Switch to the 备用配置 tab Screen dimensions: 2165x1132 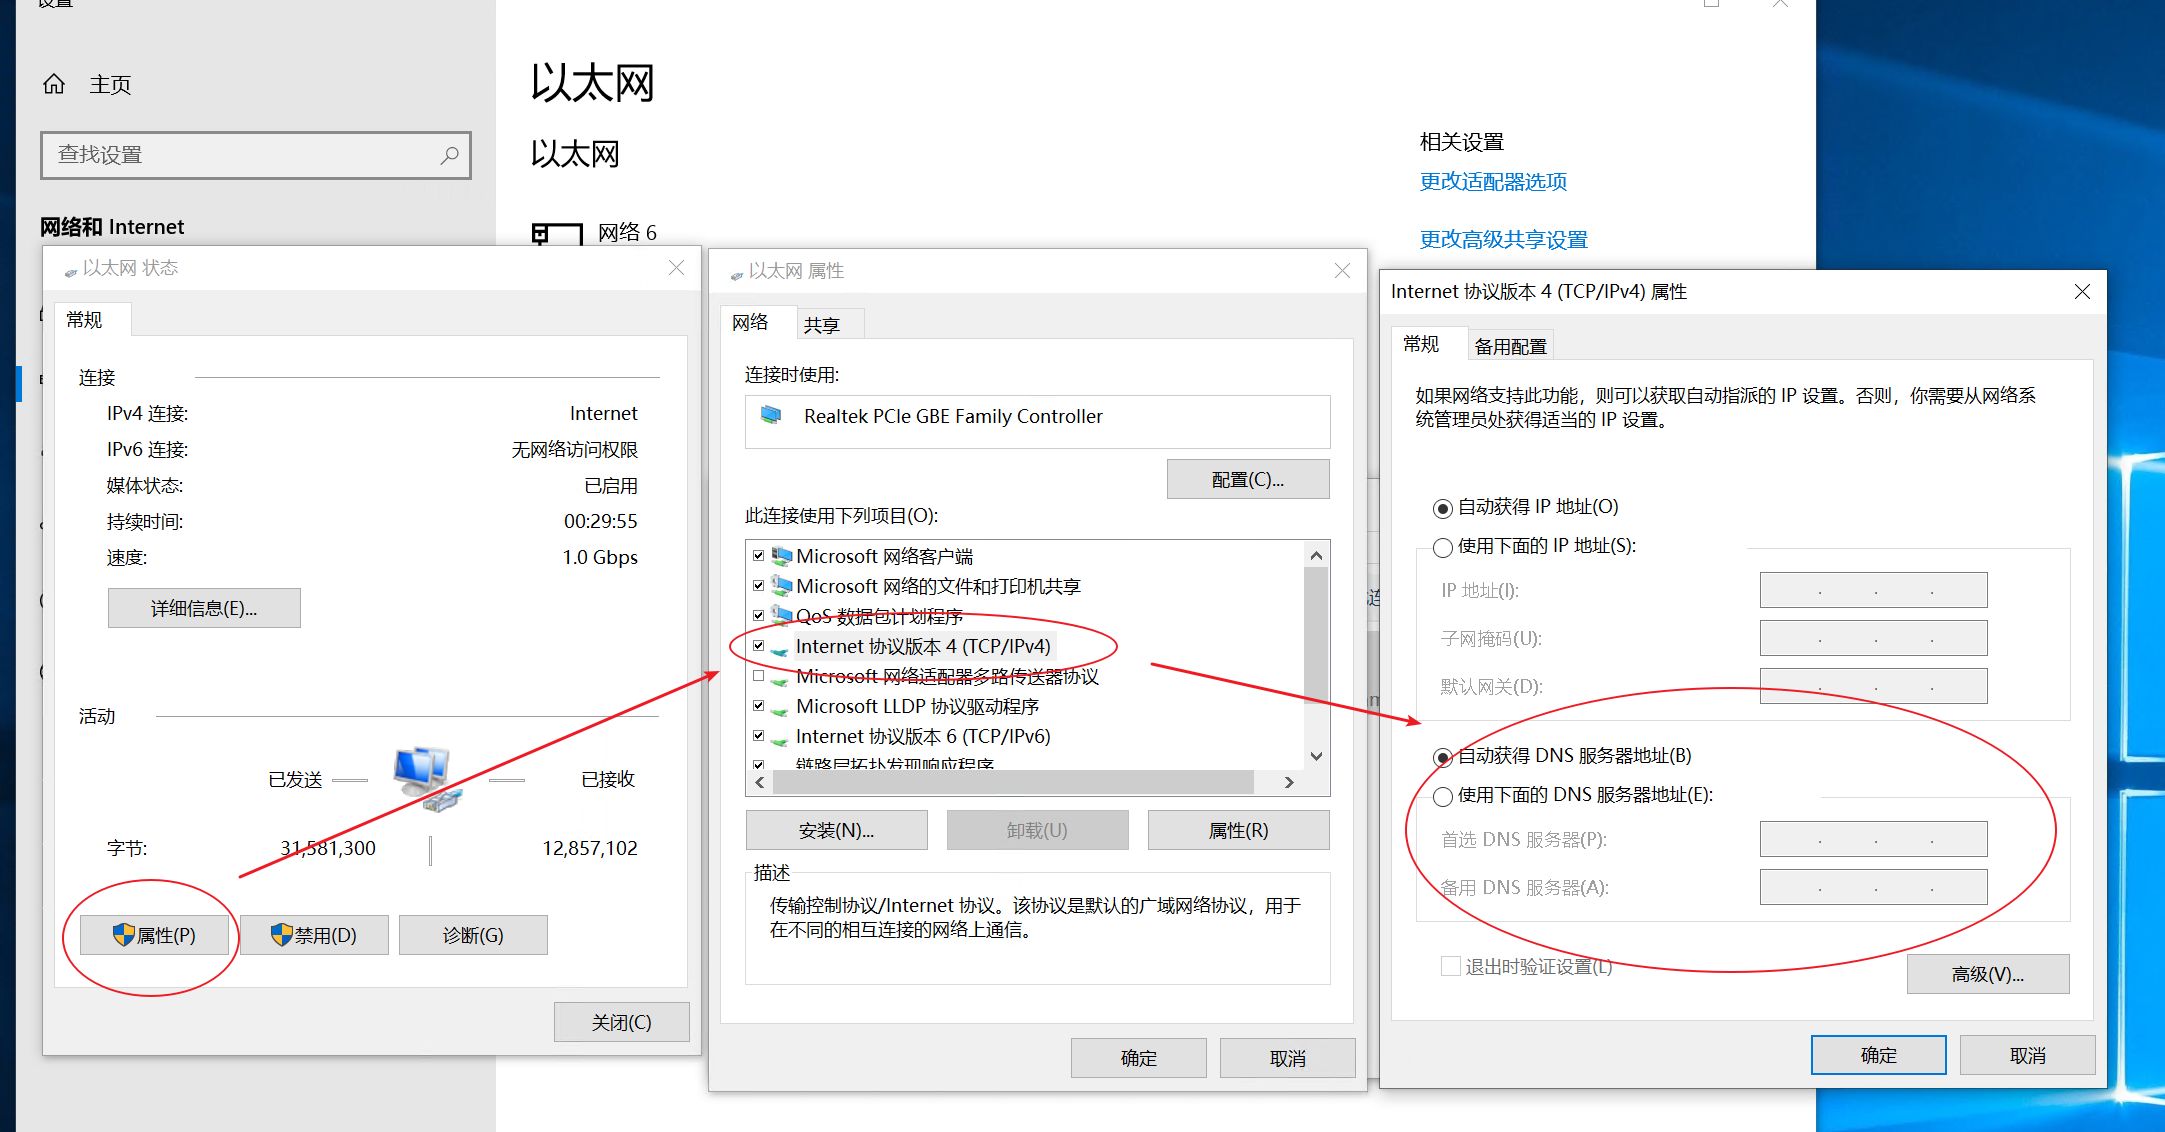pos(1510,344)
